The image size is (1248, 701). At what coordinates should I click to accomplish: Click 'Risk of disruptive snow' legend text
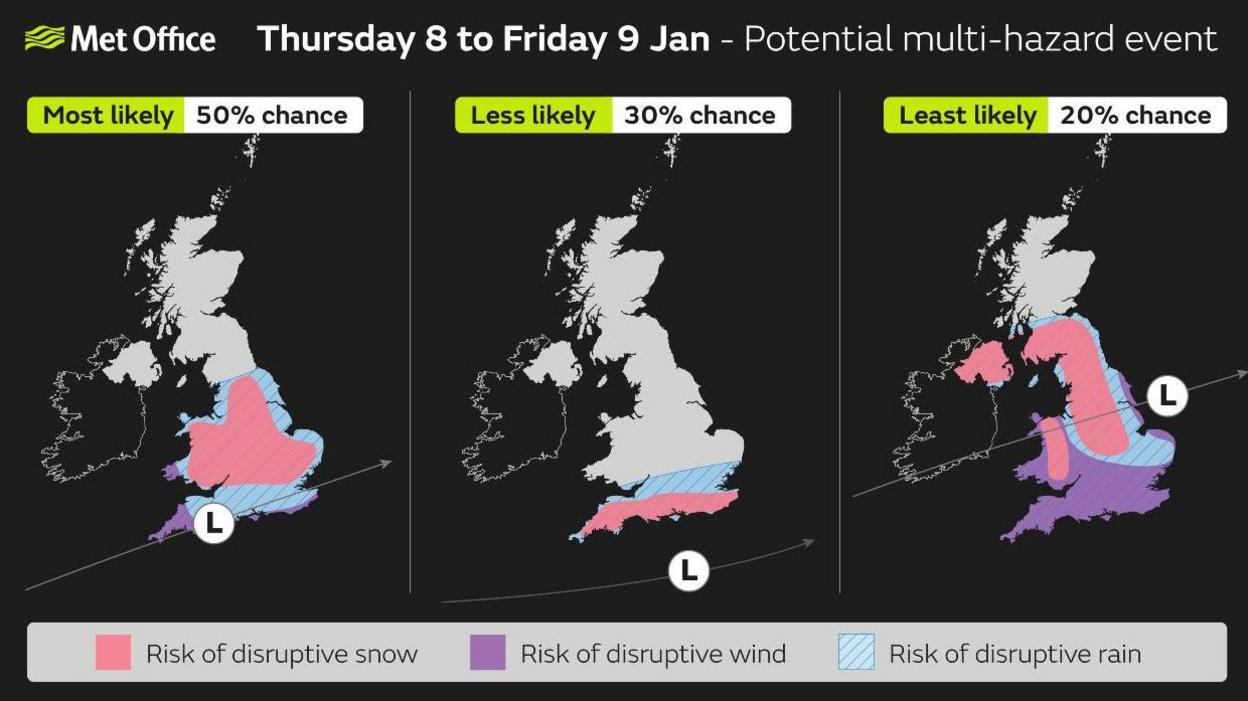(x=281, y=654)
